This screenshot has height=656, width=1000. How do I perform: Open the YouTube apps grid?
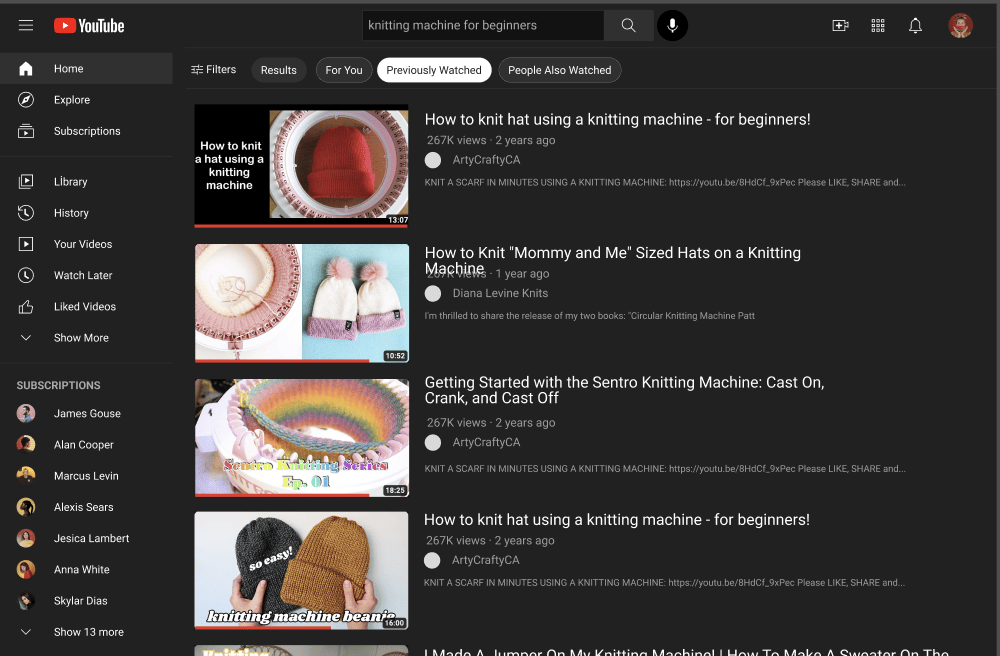coord(878,26)
